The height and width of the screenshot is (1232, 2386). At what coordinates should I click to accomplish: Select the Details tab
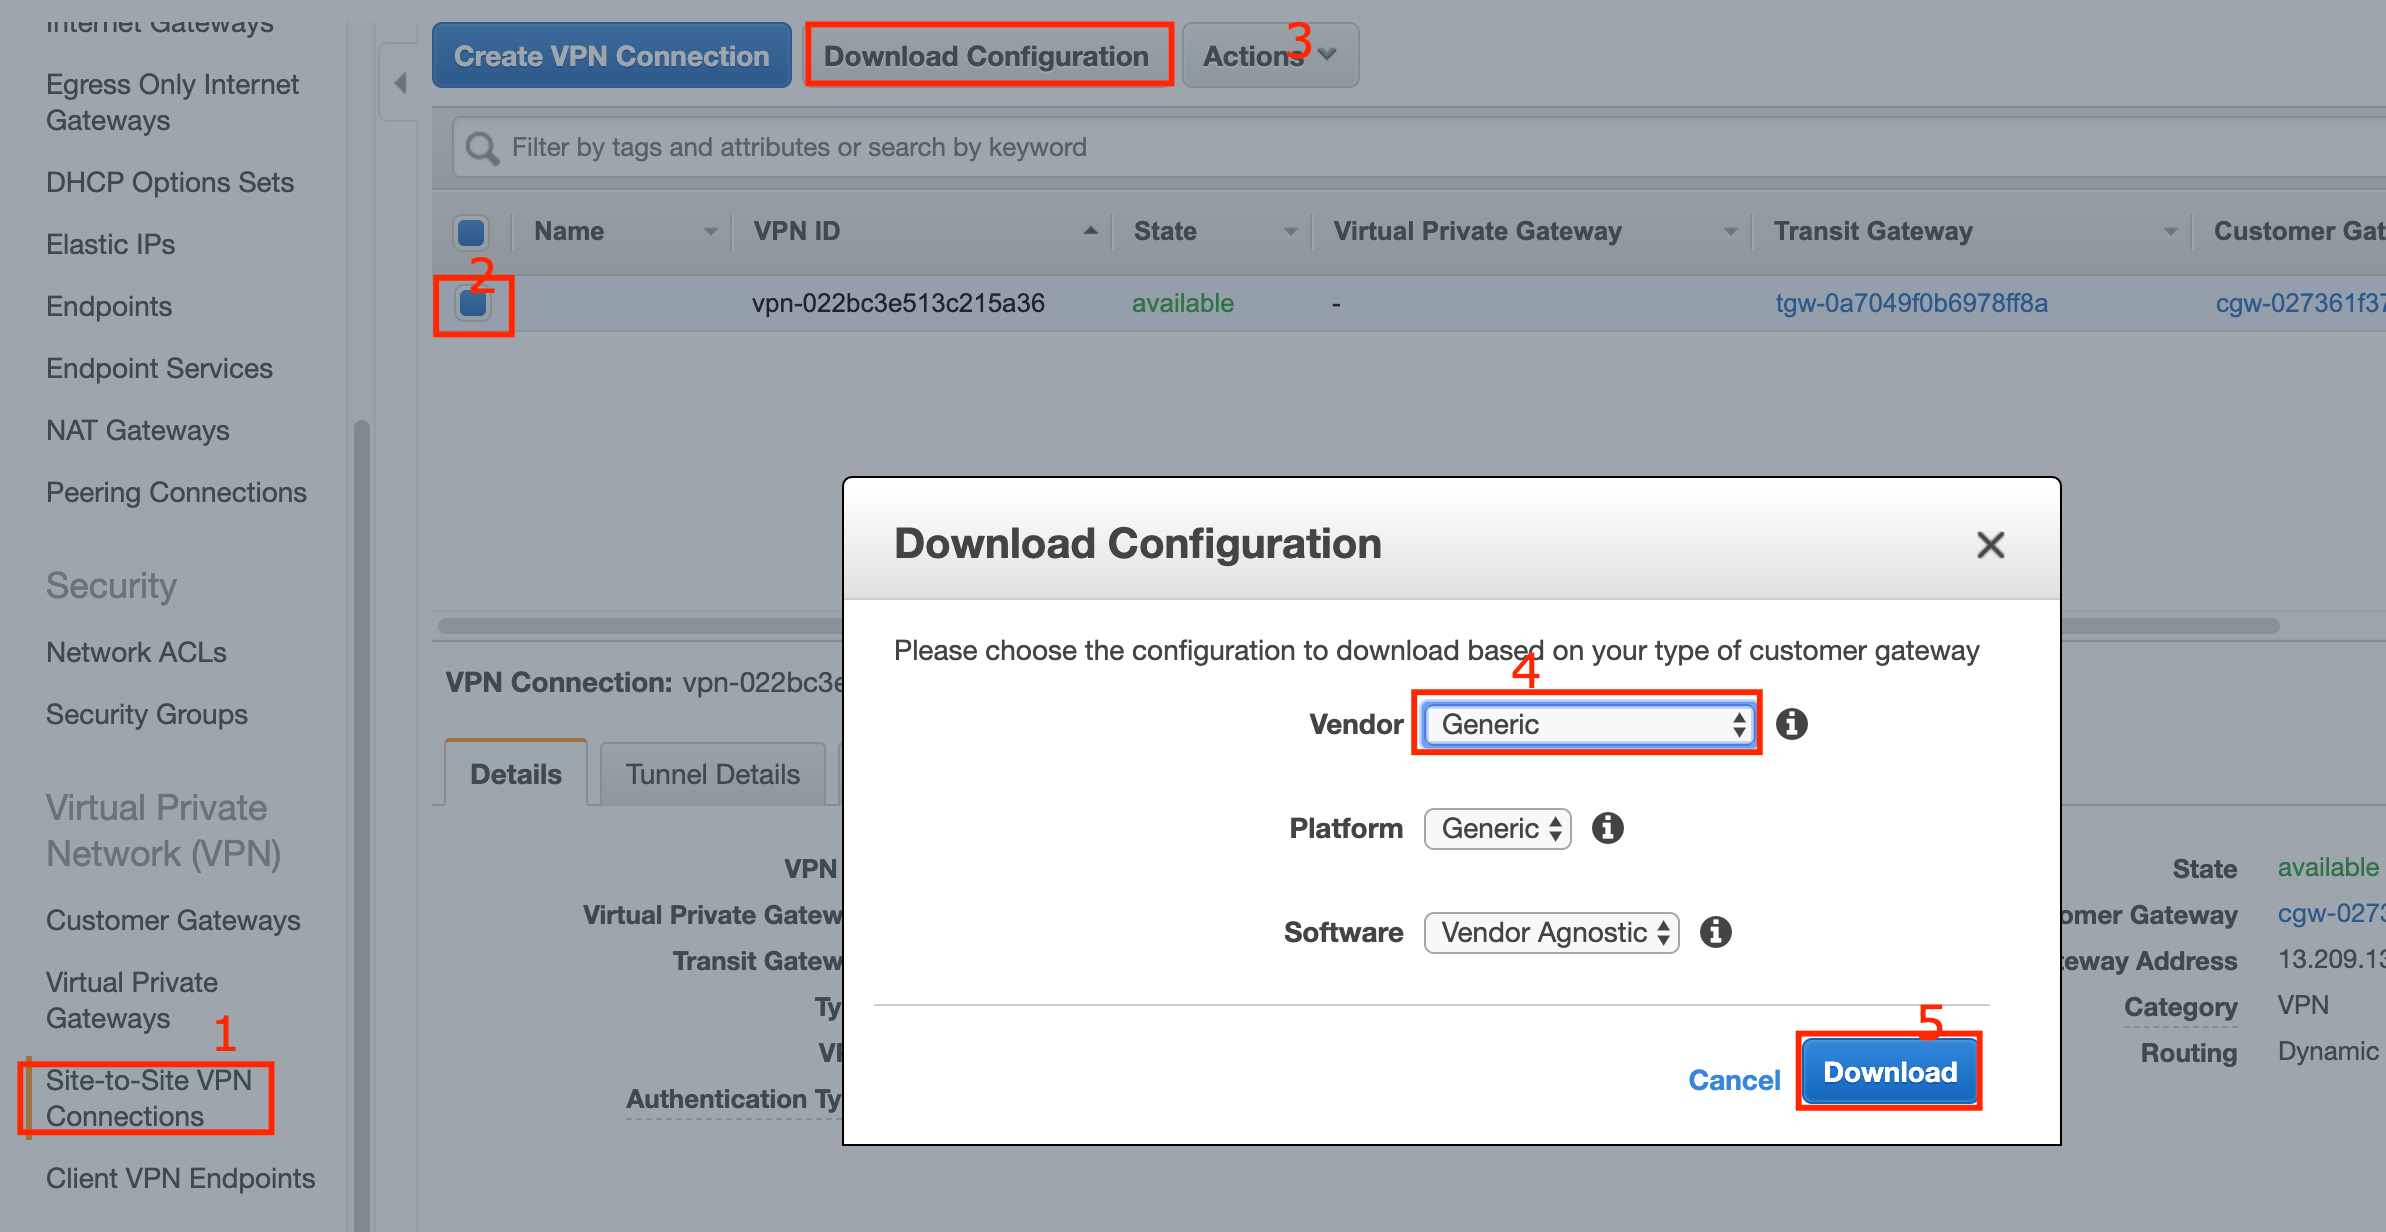click(515, 774)
